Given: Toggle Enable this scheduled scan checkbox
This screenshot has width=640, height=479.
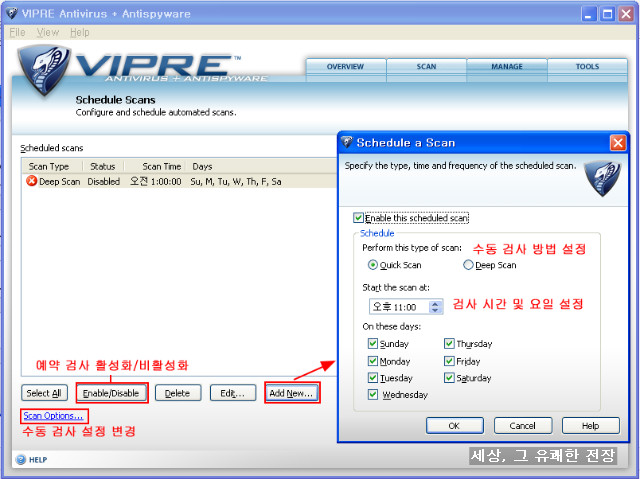Looking at the screenshot, I should click(x=358, y=218).
